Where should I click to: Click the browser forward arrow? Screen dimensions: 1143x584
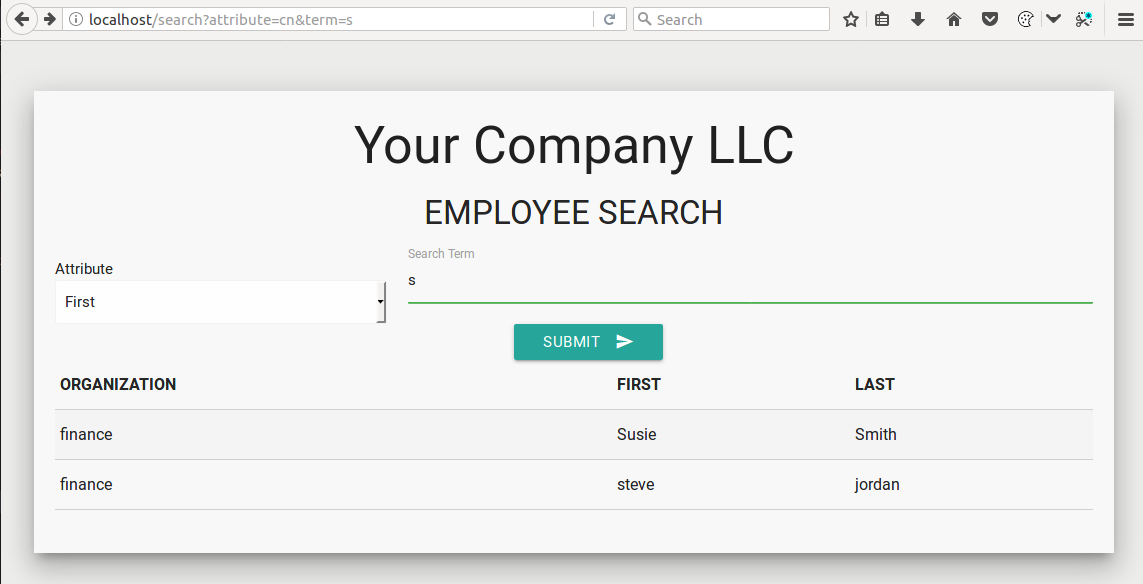[50, 19]
